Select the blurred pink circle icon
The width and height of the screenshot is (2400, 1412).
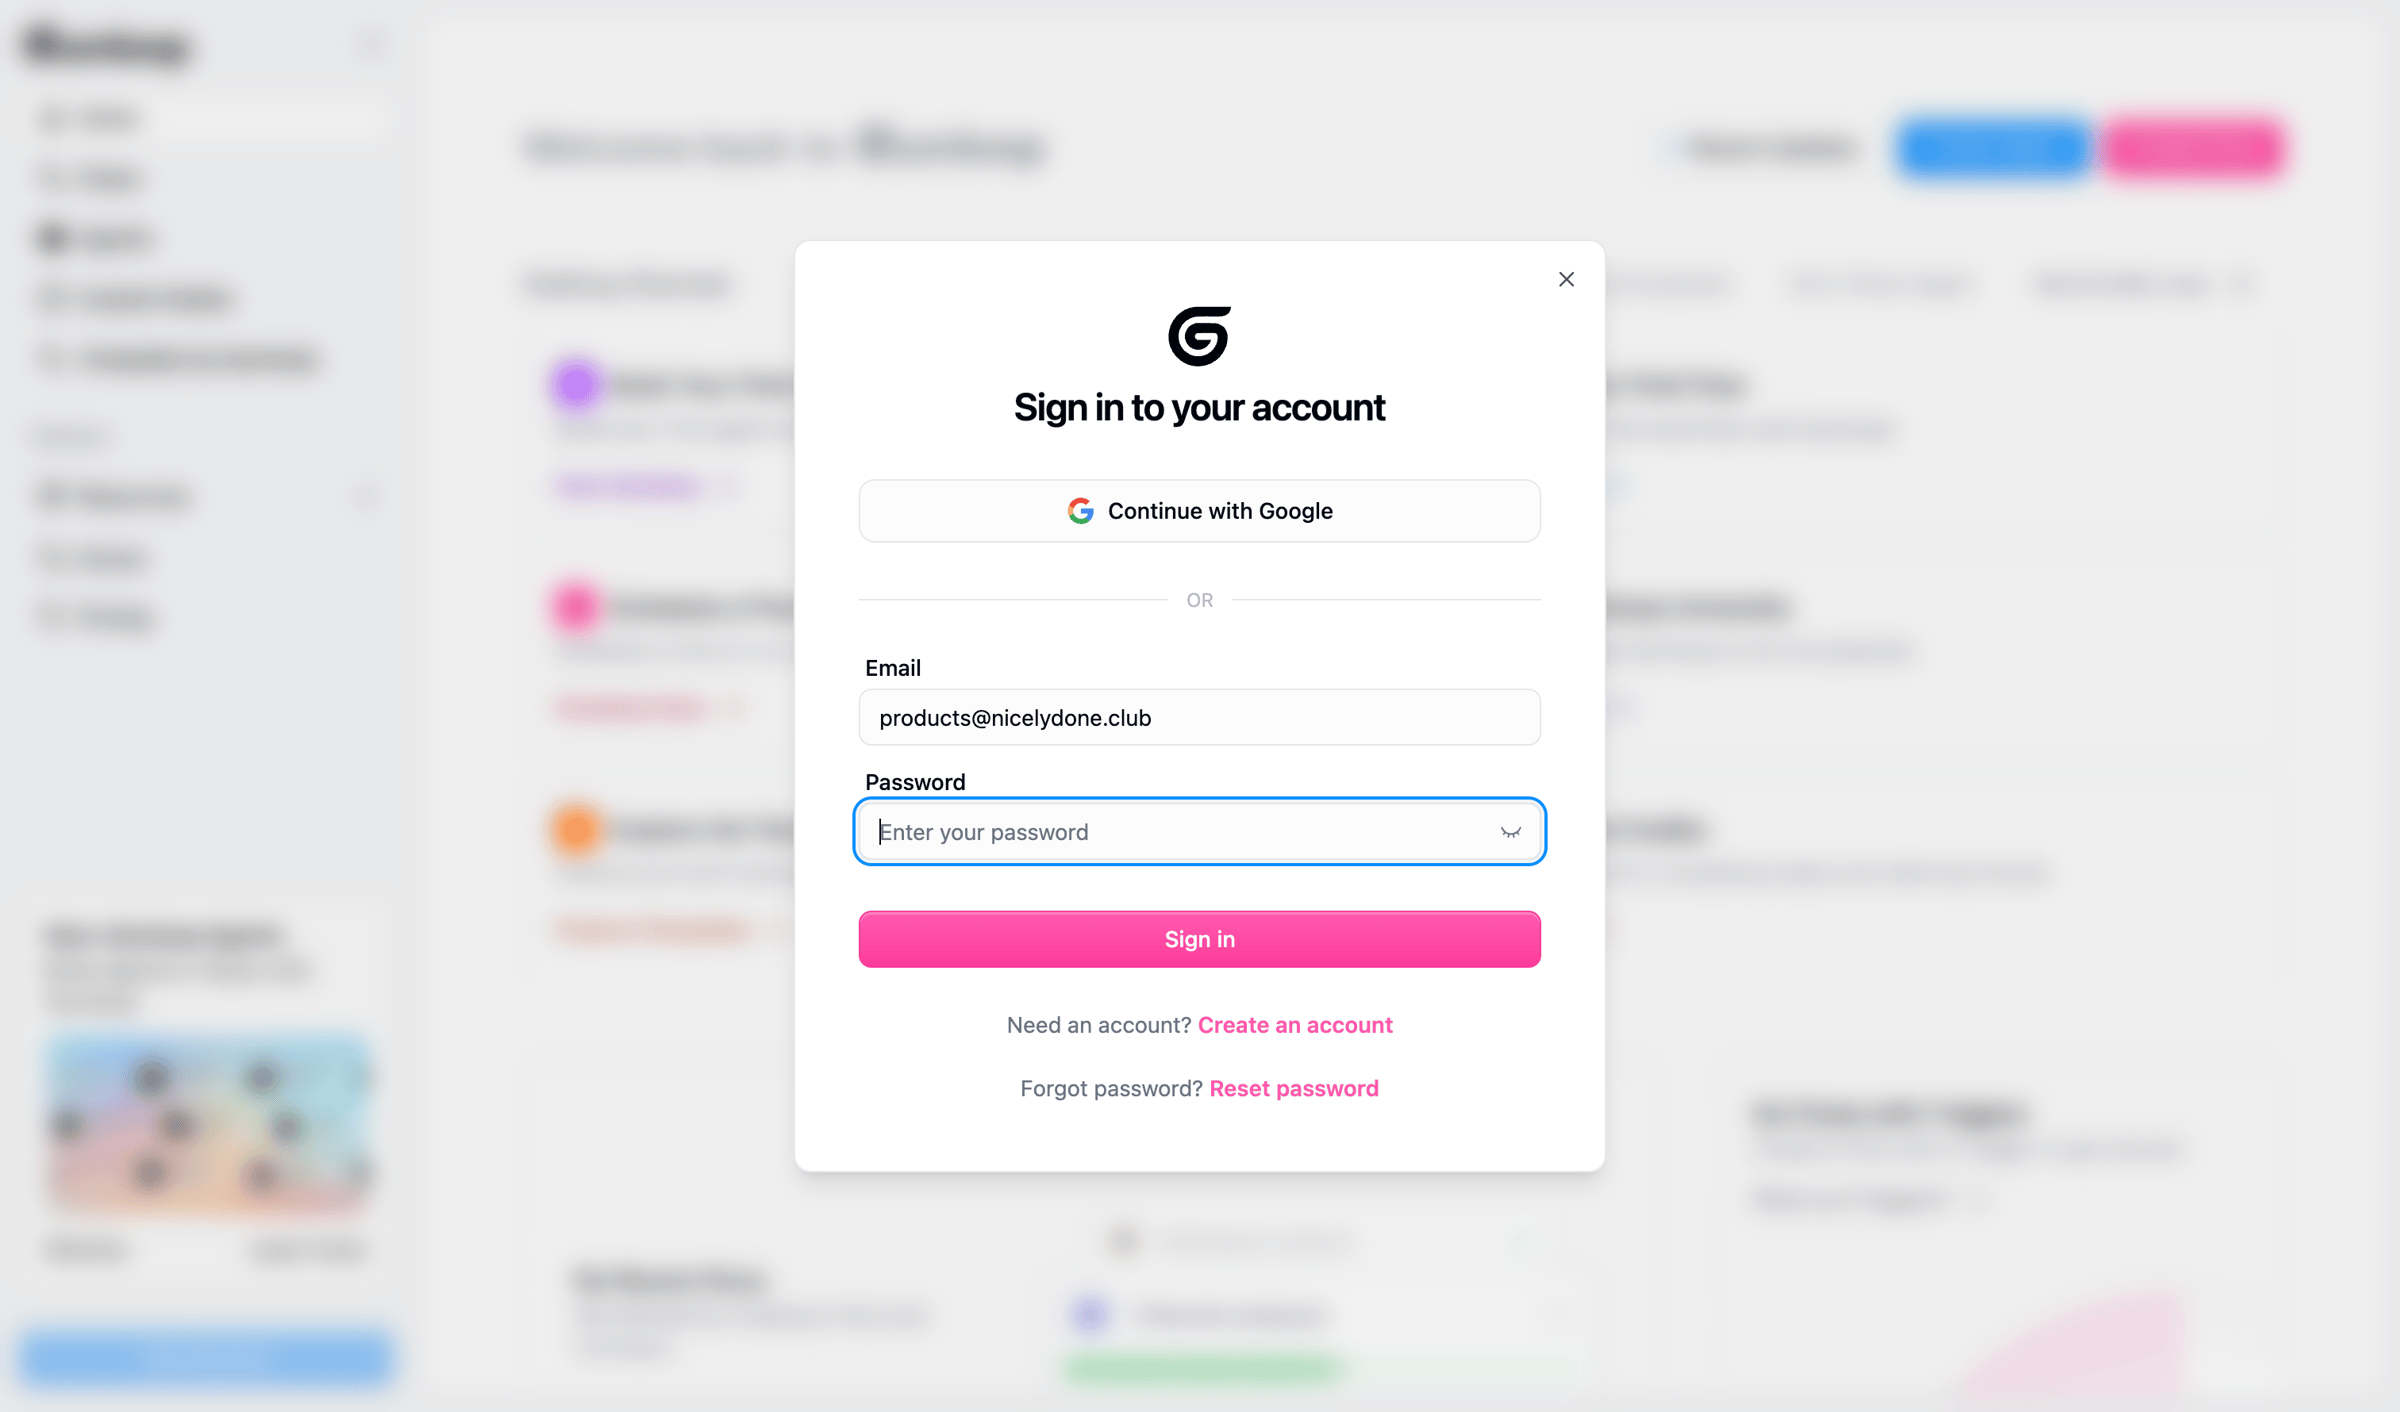click(x=575, y=607)
